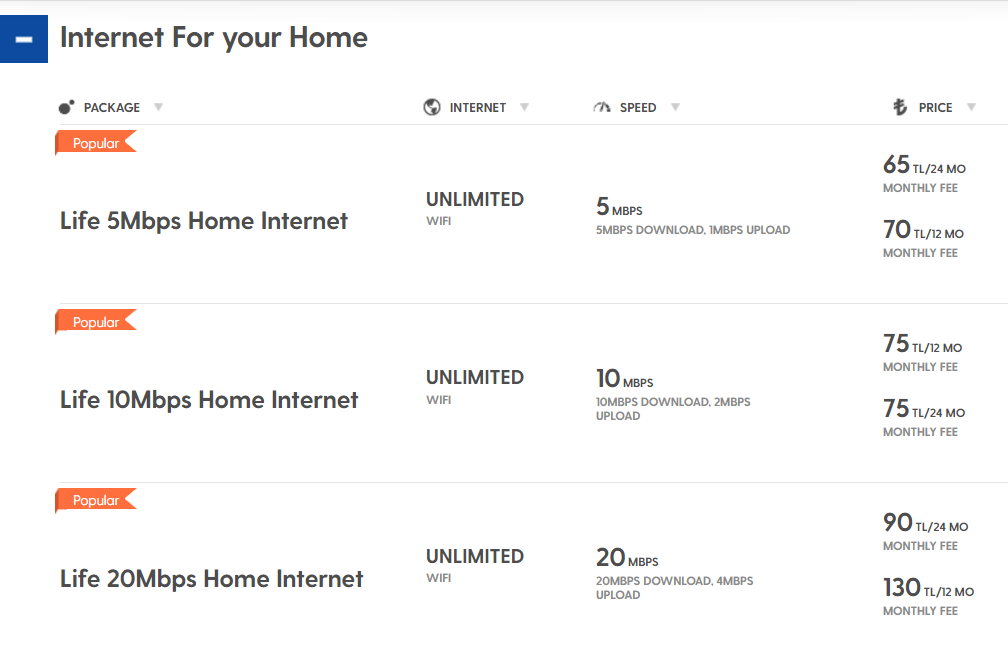Select the 65 TL/24 MO price option
The height and width of the screenshot is (646, 1008).
point(924,173)
